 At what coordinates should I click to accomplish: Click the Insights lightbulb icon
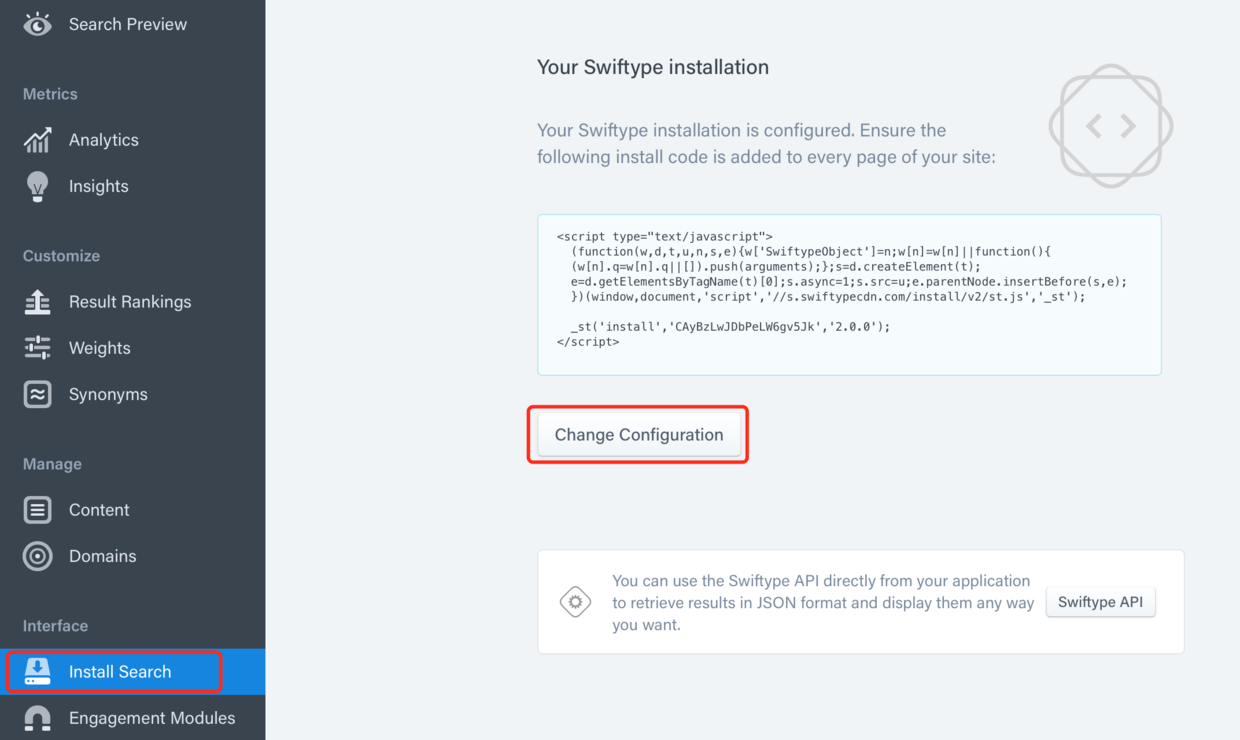click(36, 186)
